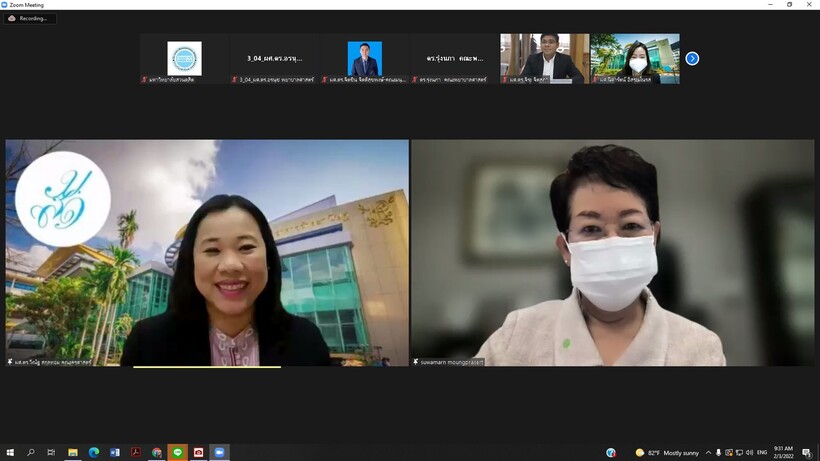Select the 3_04 participant tile
Image resolution: width=820 pixels, height=461 pixels.
(274, 58)
